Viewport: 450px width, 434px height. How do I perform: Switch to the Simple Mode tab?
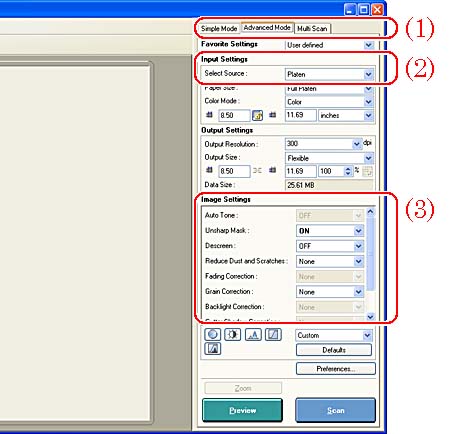(x=219, y=29)
